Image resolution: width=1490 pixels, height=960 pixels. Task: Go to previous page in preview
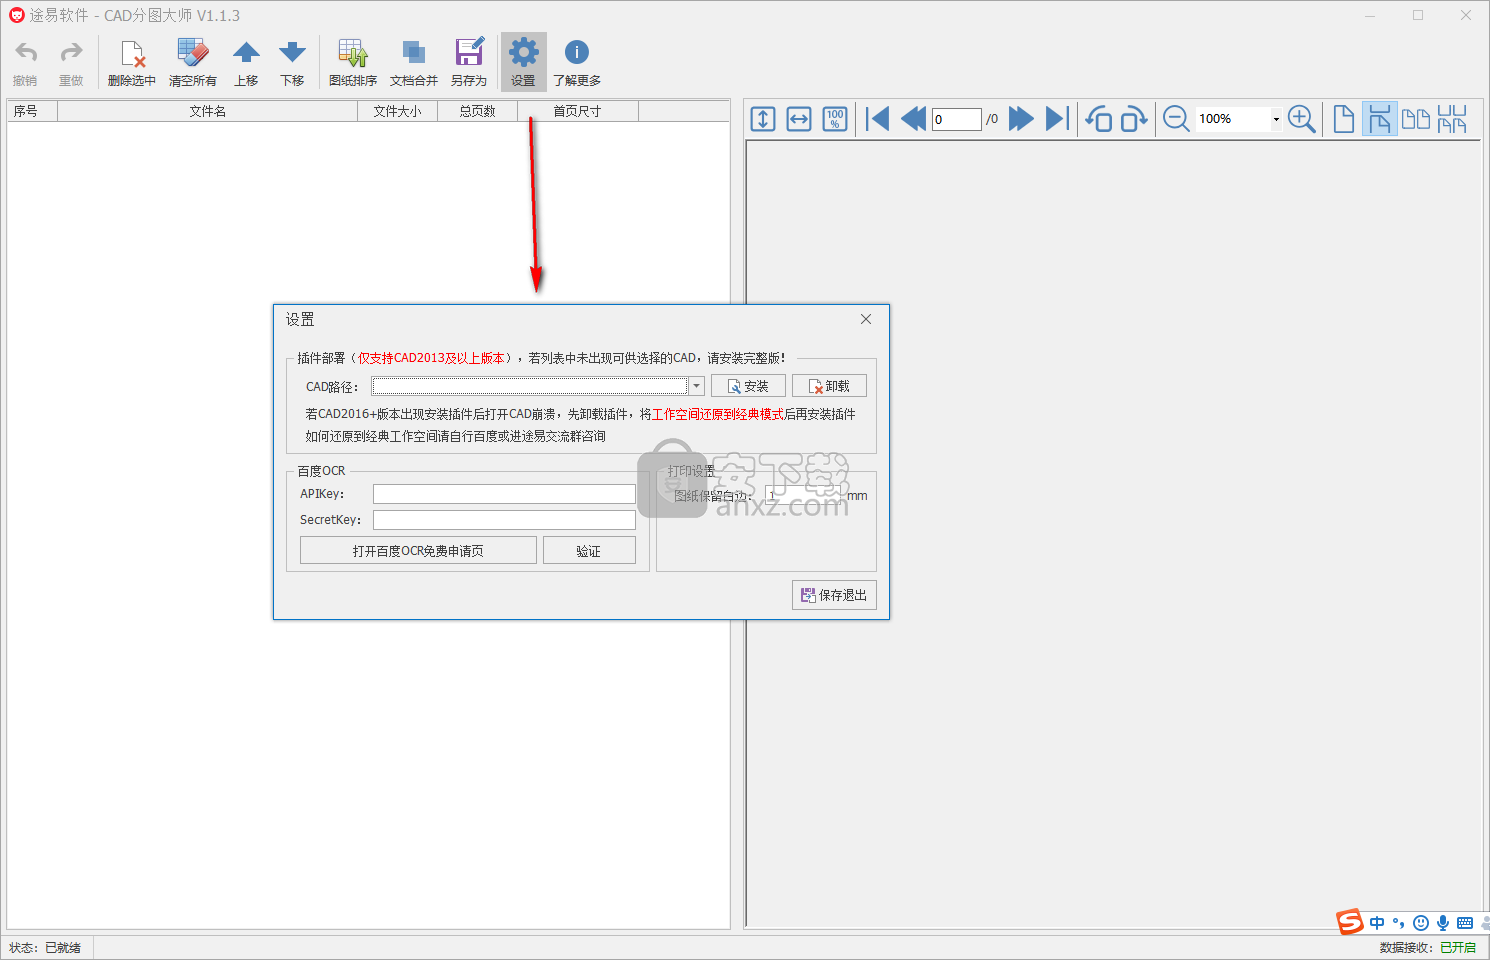coord(913,119)
